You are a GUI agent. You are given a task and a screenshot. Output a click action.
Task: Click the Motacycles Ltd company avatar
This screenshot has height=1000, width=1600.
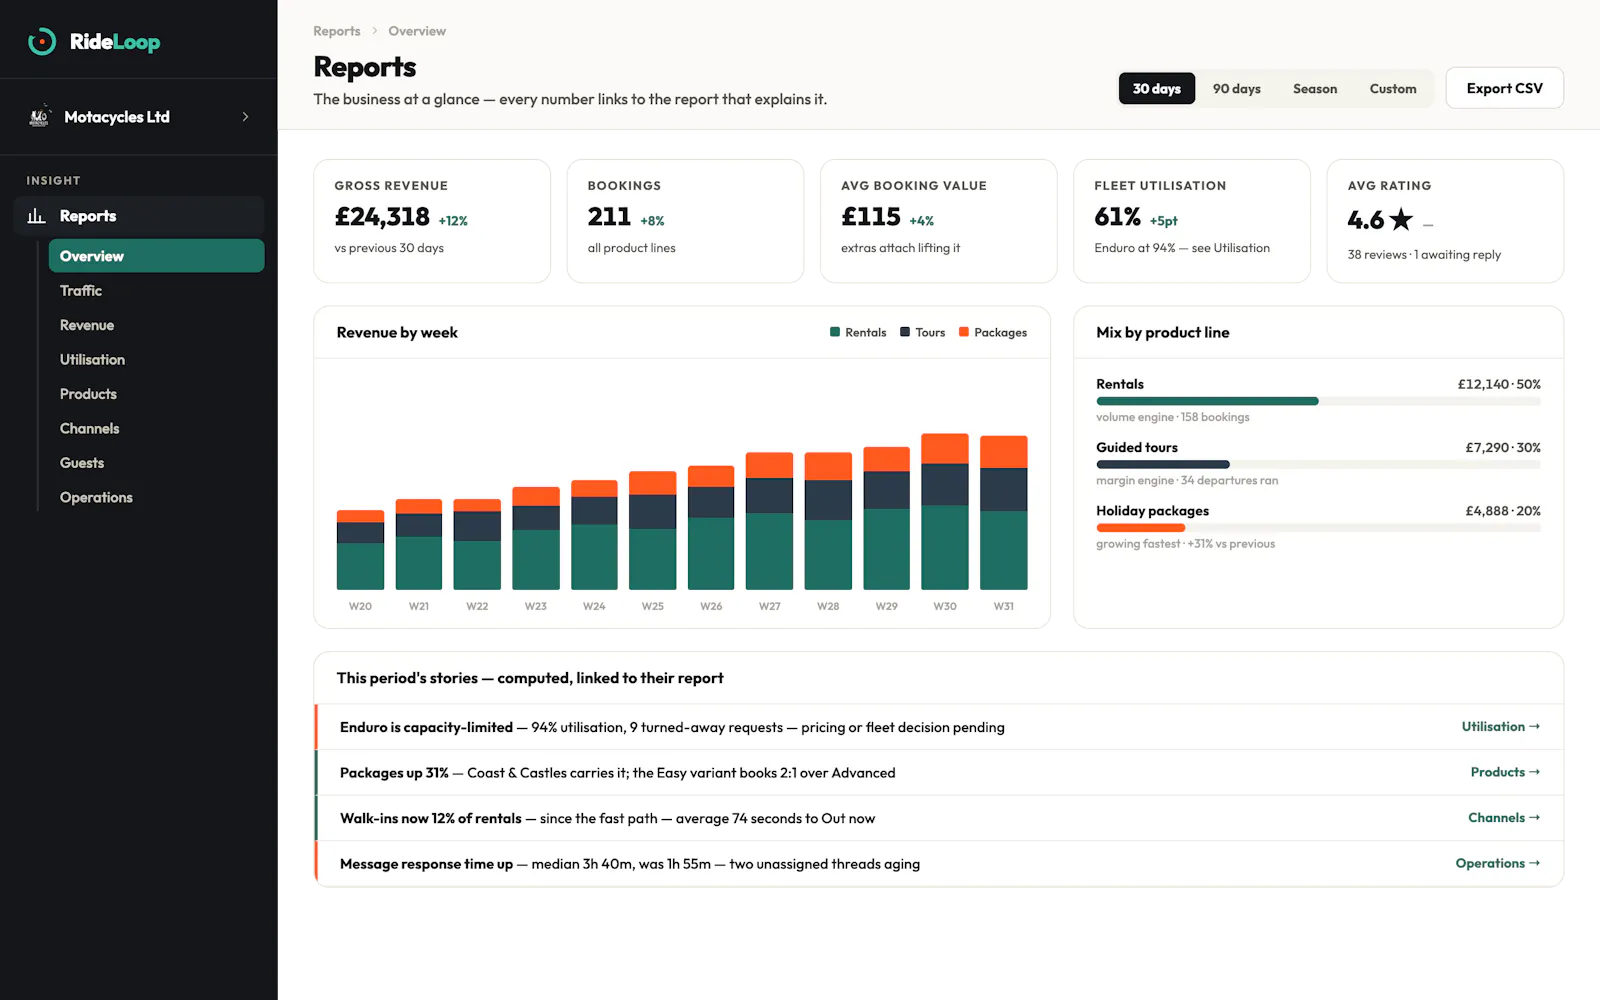pyautogui.click(x=39, y=117)
